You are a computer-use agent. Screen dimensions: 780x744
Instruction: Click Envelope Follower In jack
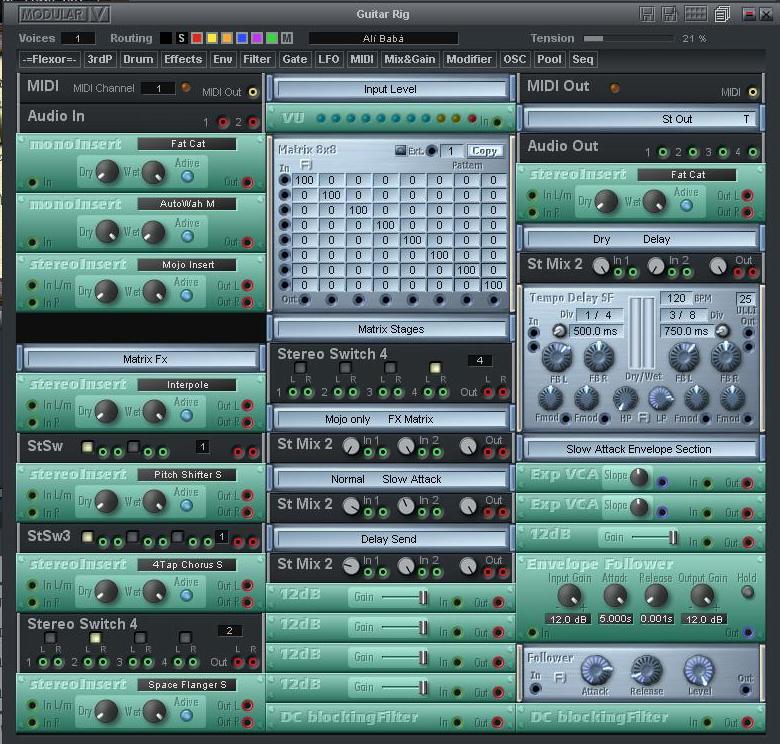point(533,633)
